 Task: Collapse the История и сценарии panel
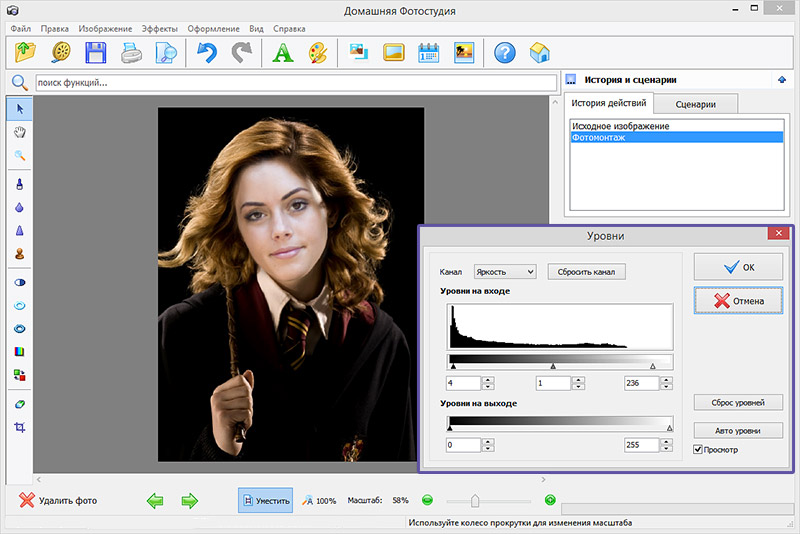coord(780,80)
